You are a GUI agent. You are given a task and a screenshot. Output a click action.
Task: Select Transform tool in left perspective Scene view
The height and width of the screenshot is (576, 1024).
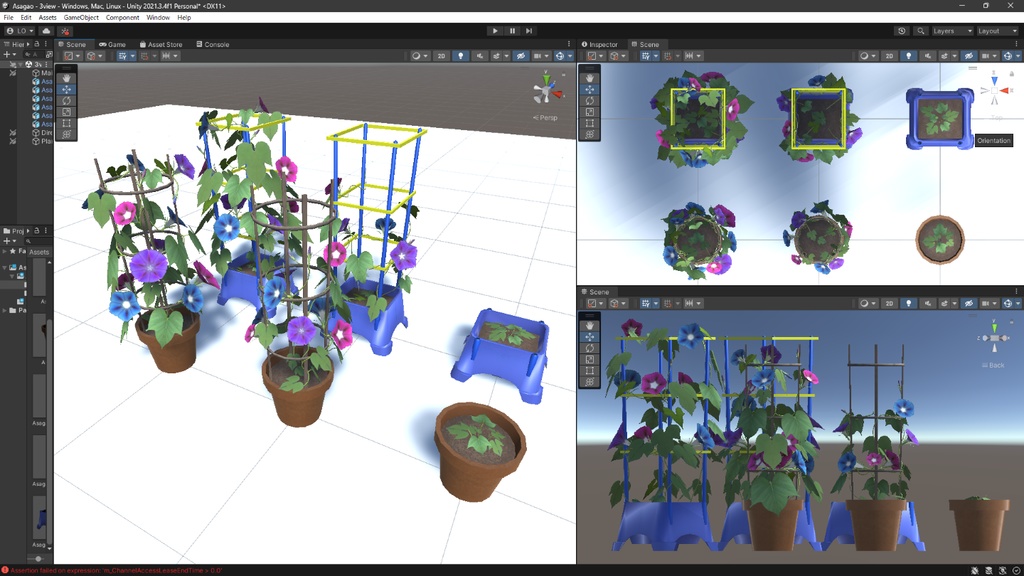coord(66,134)
